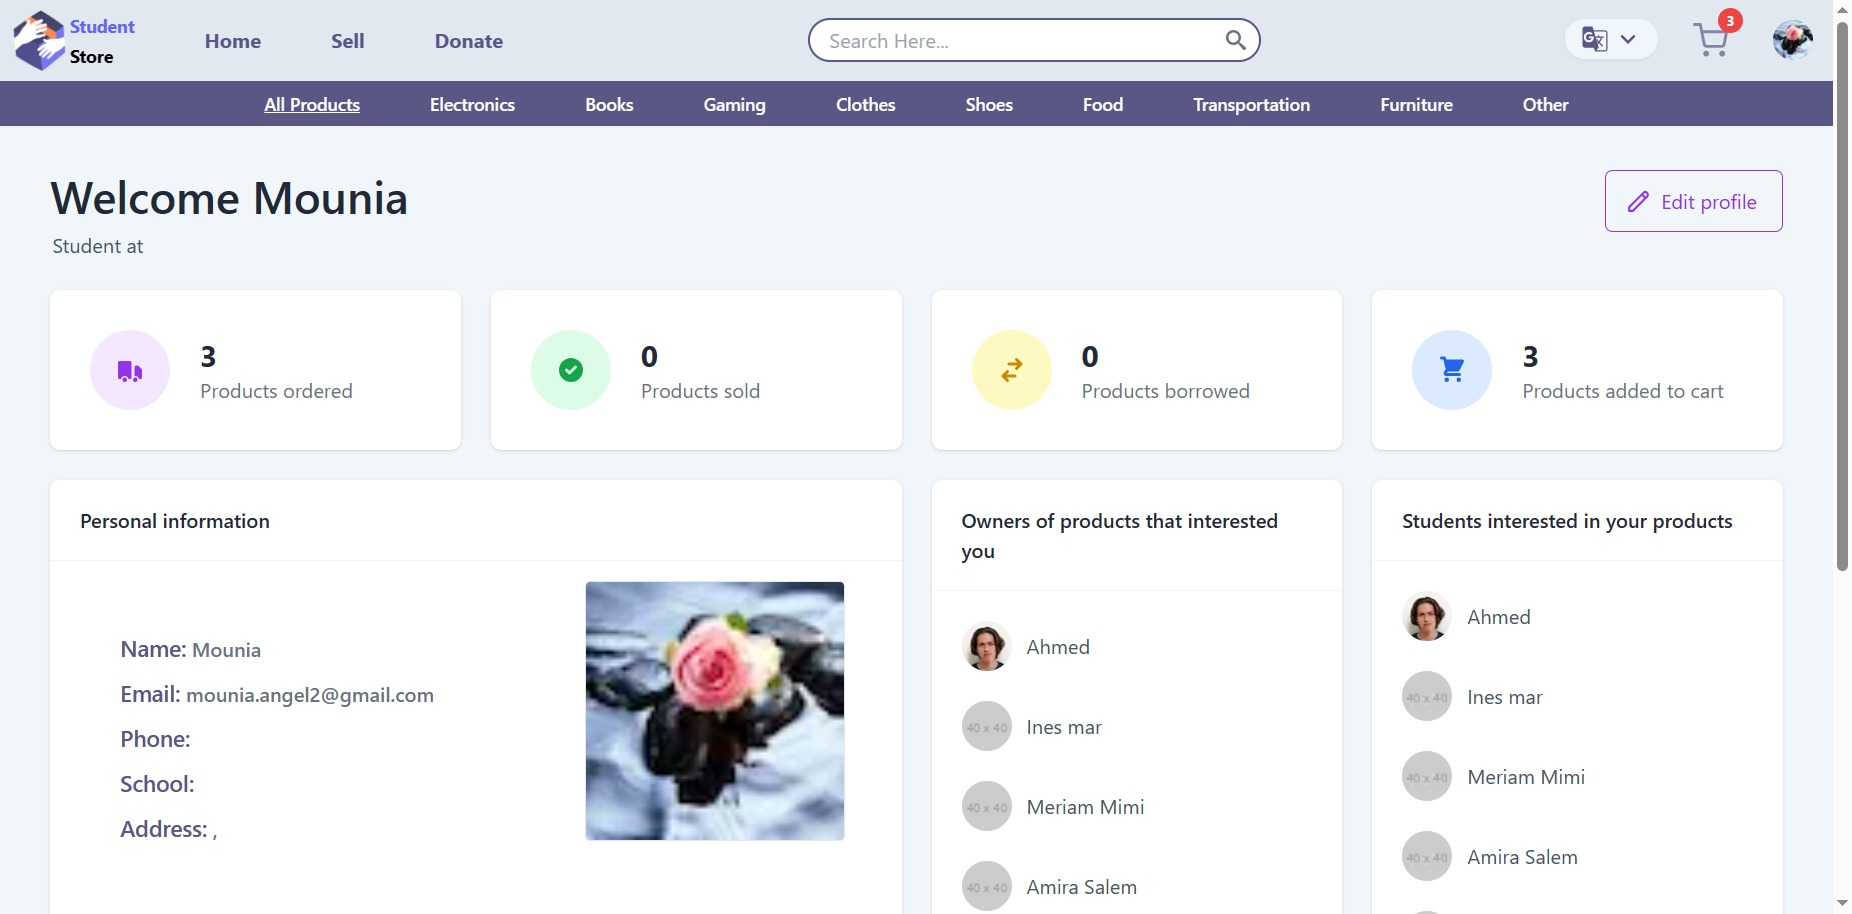Click Meriam Mimi's avatar under product owners
The width and height of the screenshot is (1852, 914).
coord(987,807)
